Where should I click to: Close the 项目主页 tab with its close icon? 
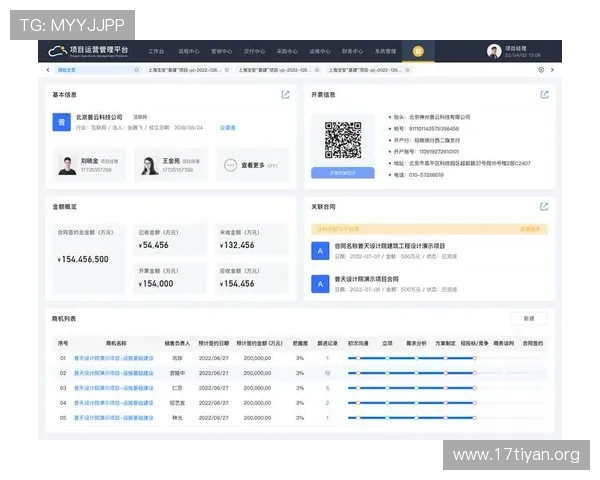(x=137, y=70)
